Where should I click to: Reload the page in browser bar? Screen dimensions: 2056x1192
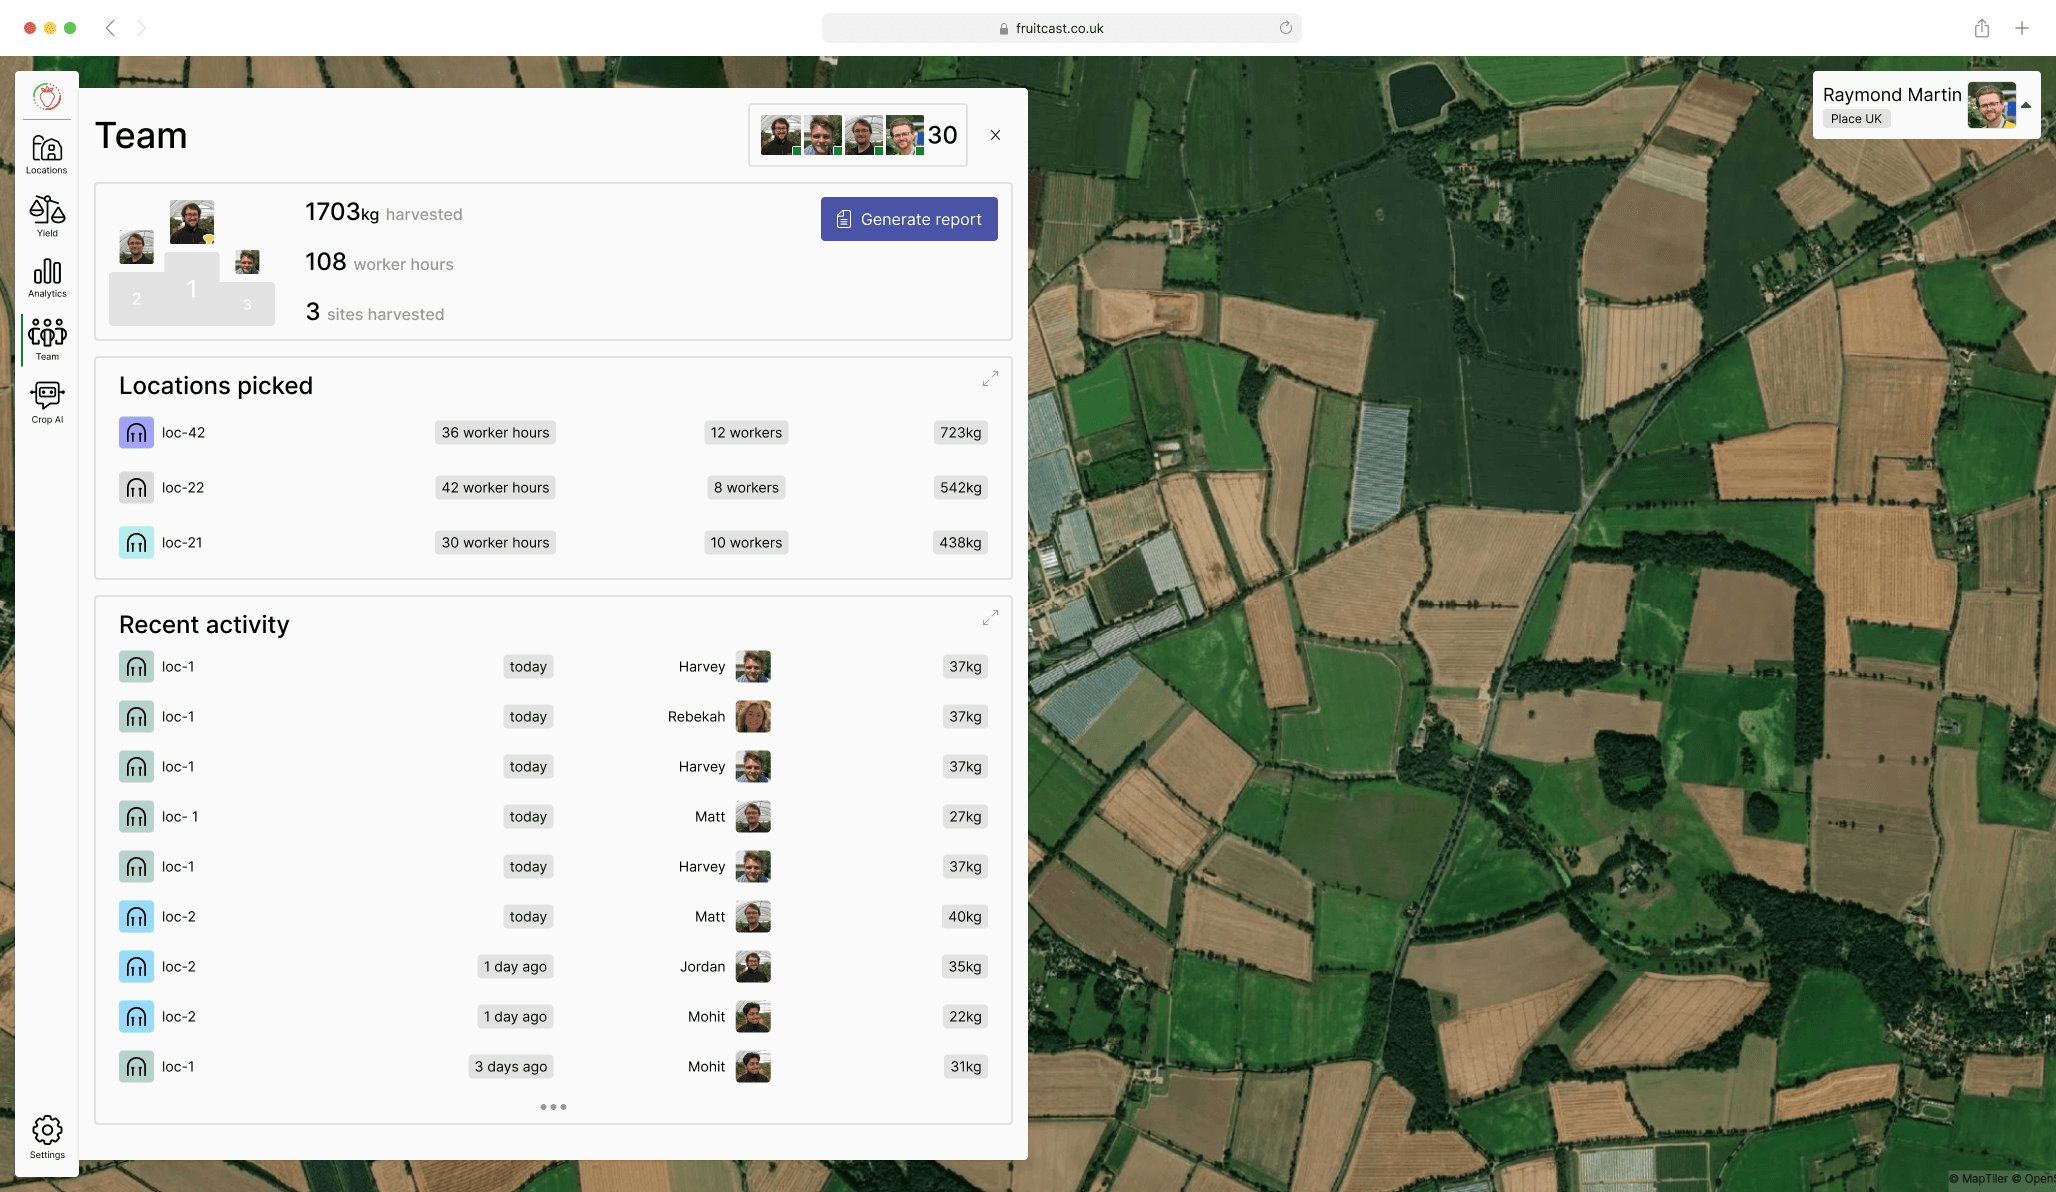pos(1285,28)
